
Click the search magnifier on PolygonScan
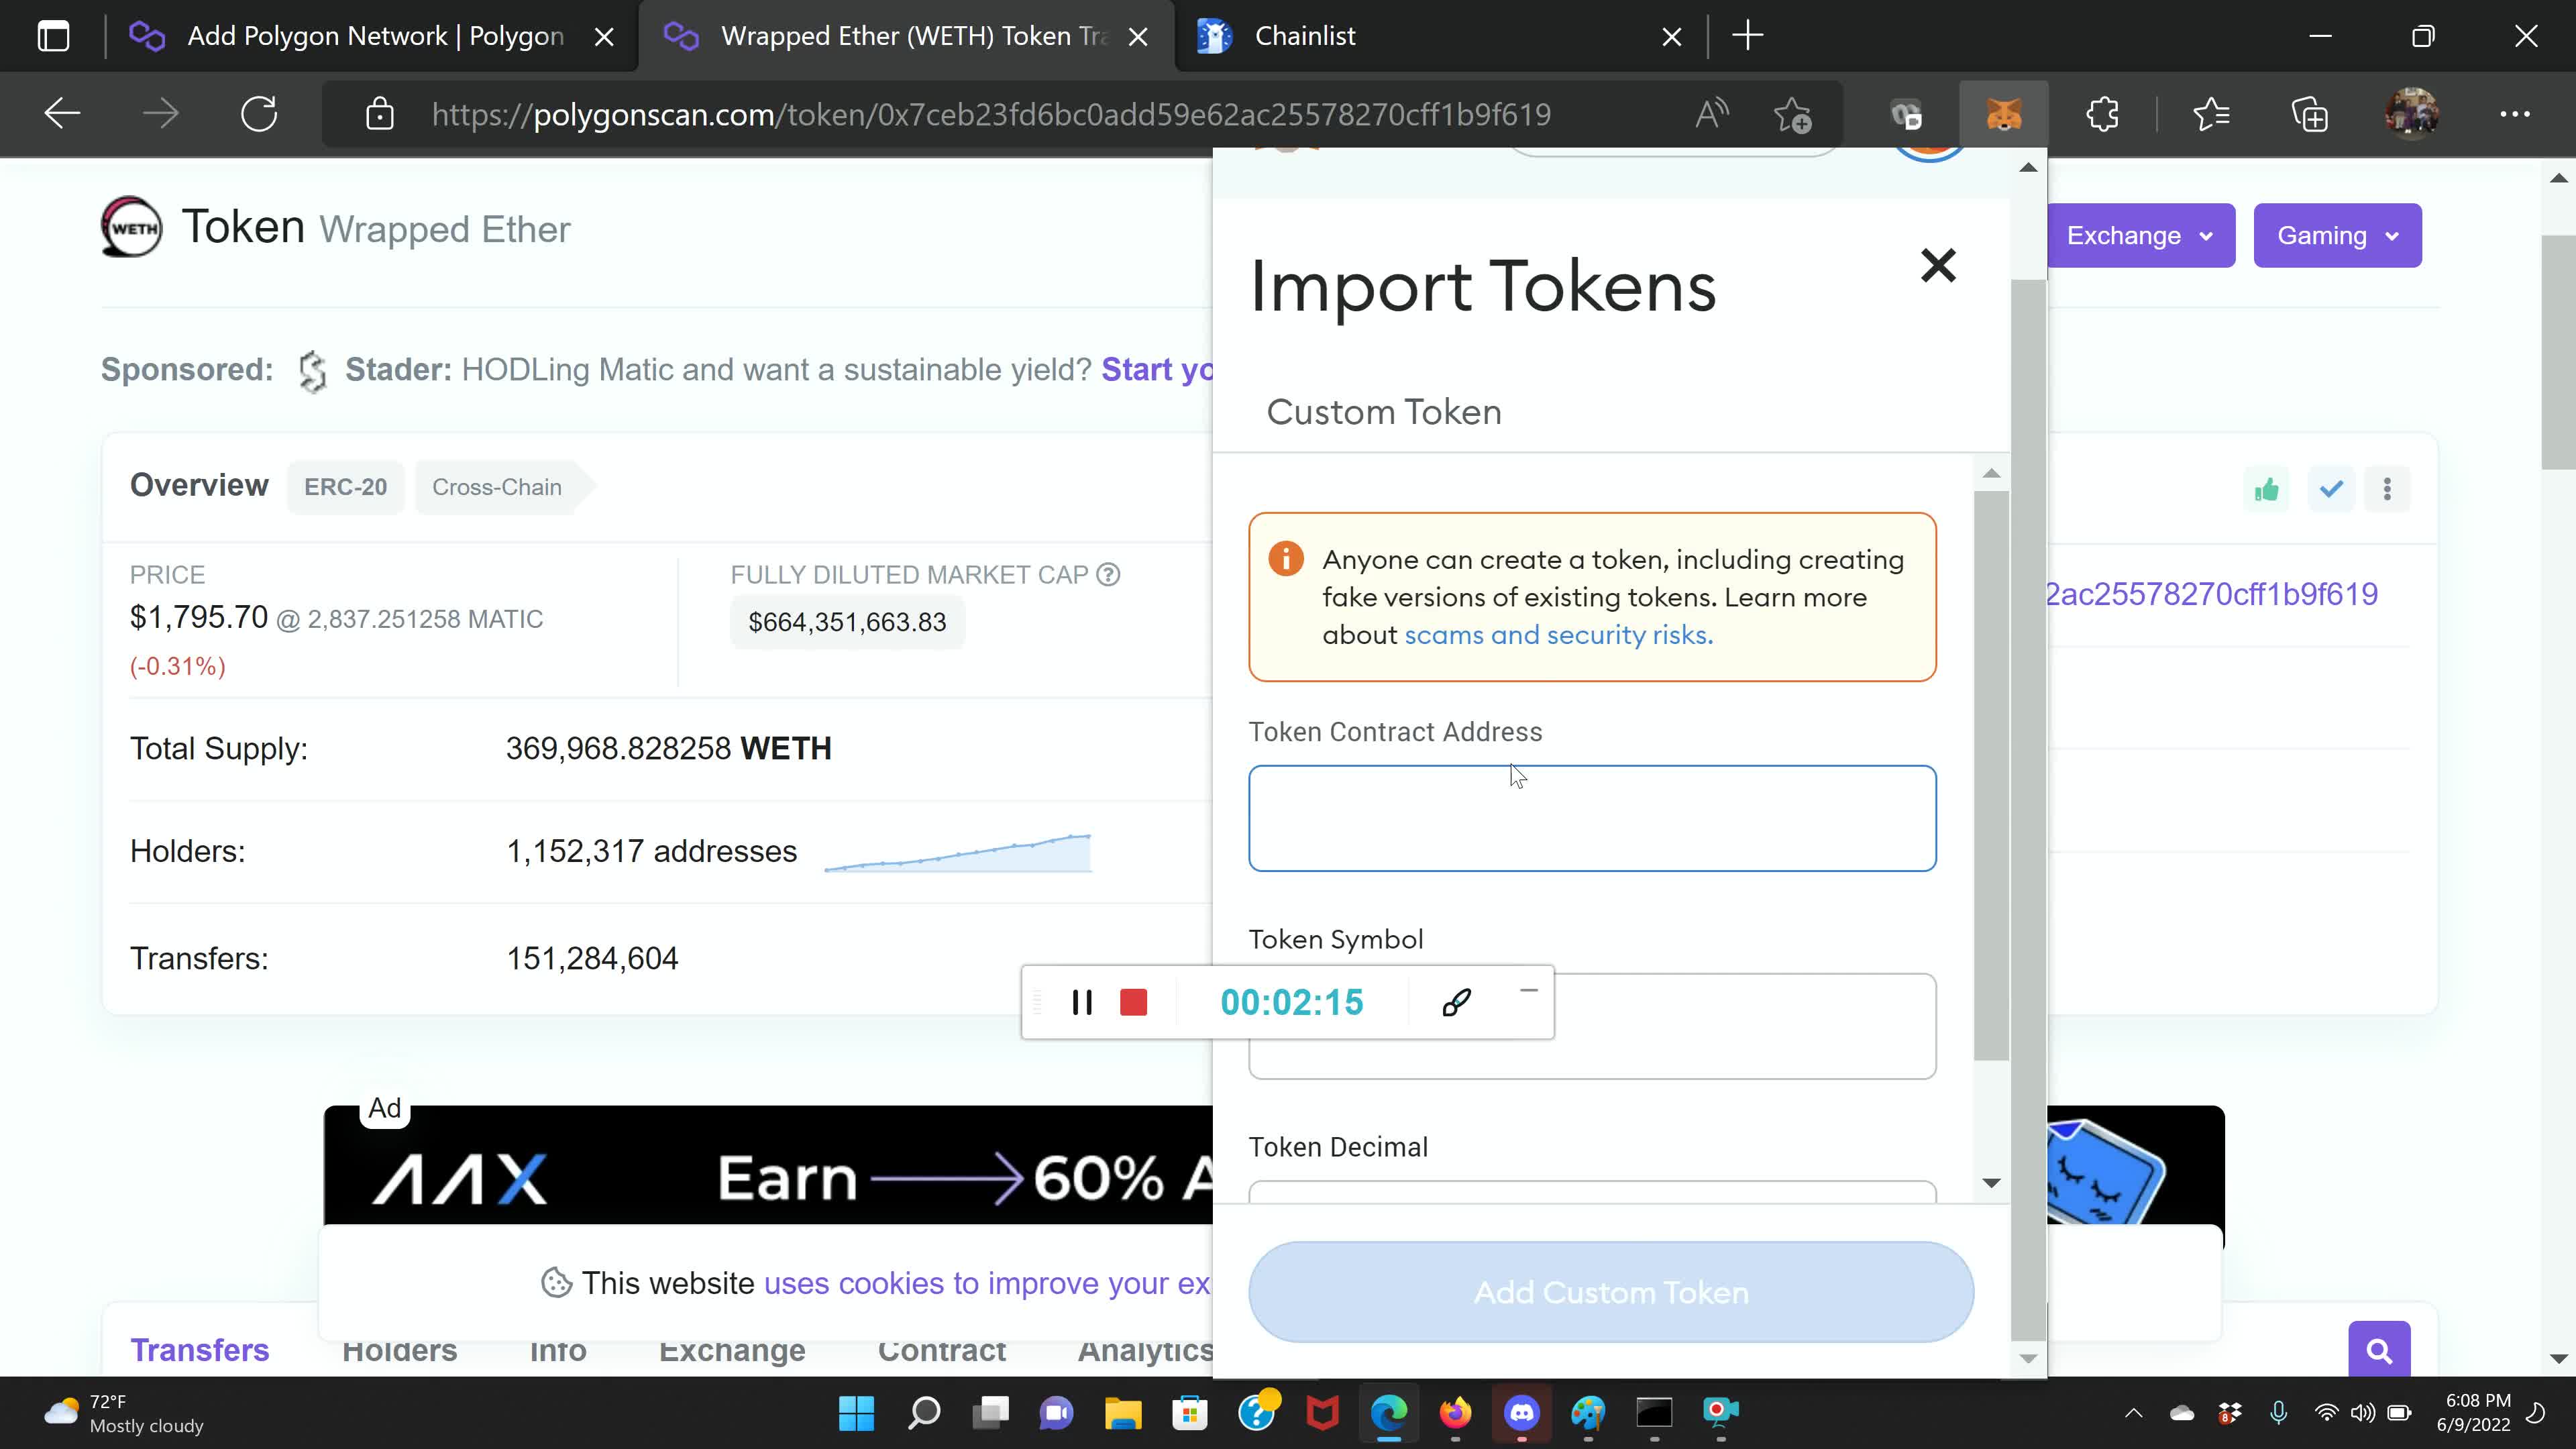[x=2379, y=1349]
